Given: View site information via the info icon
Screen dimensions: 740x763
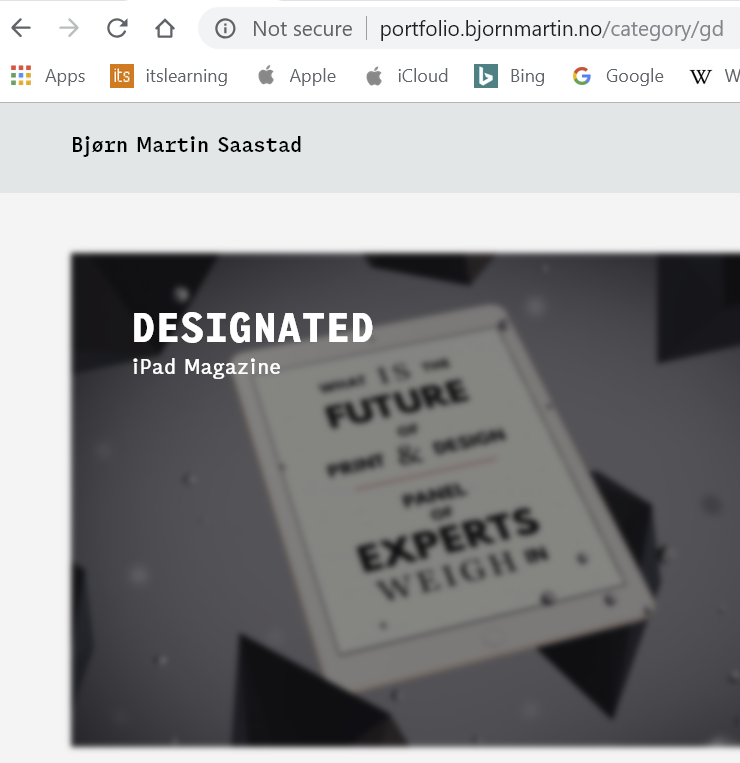Looking at the screenshot, I should [x=226, y=29].
